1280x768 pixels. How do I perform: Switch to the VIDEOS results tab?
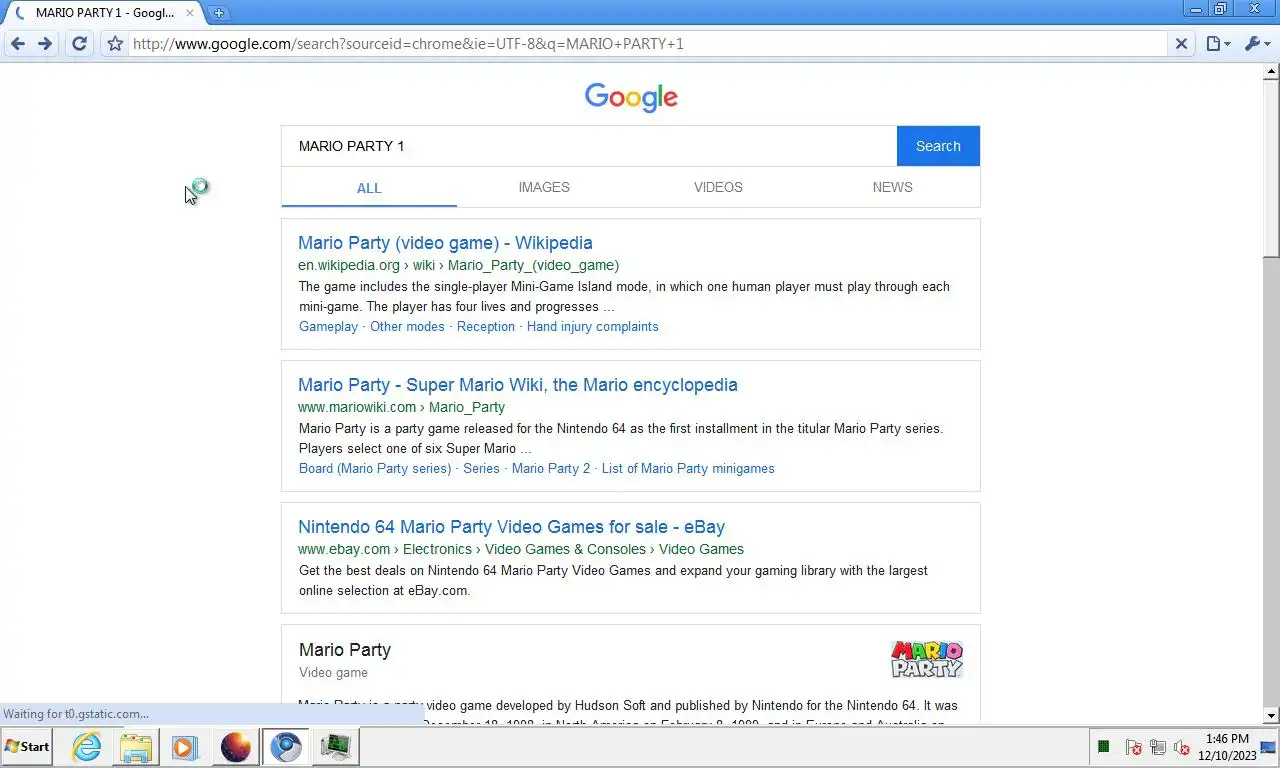(718, 187)
